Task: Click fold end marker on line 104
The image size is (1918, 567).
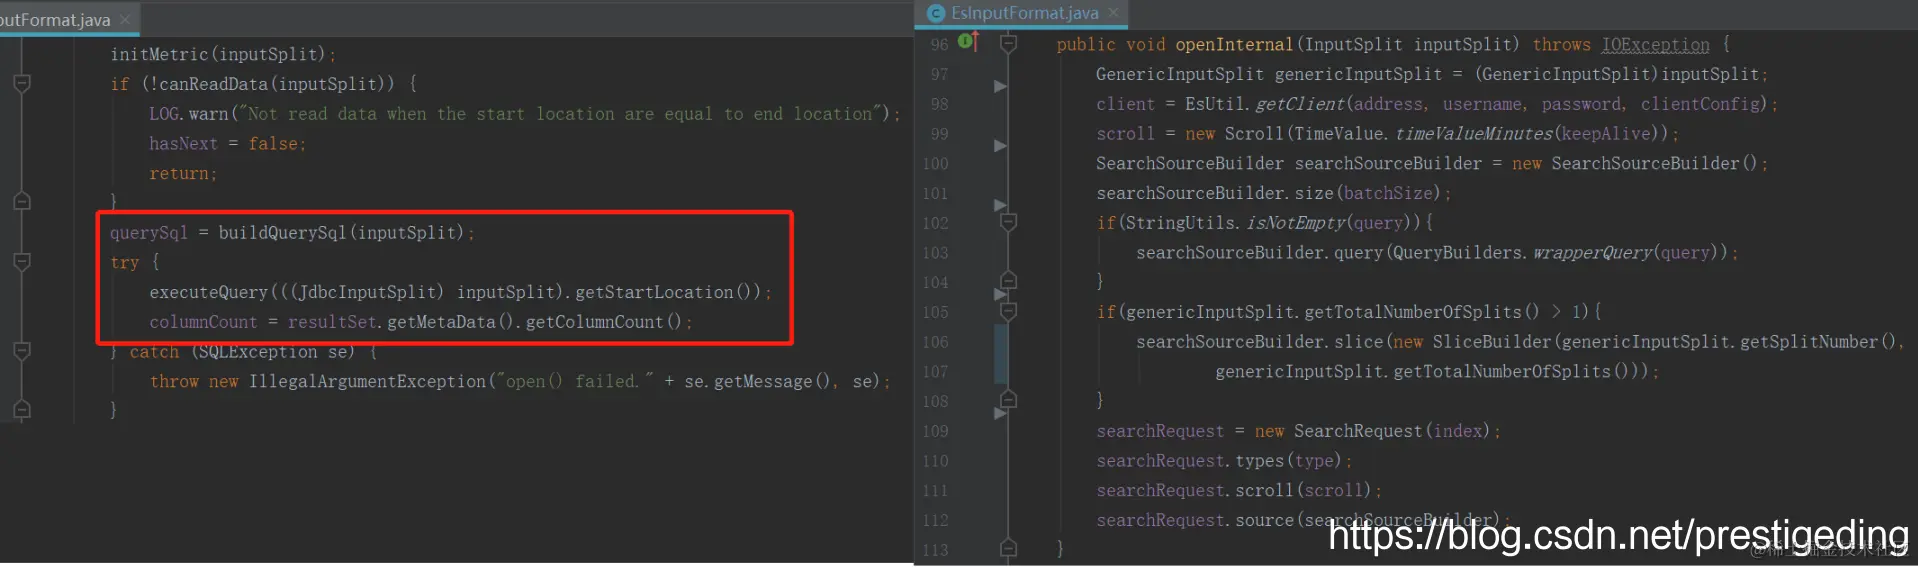Action: click(x=1008, y=281)
